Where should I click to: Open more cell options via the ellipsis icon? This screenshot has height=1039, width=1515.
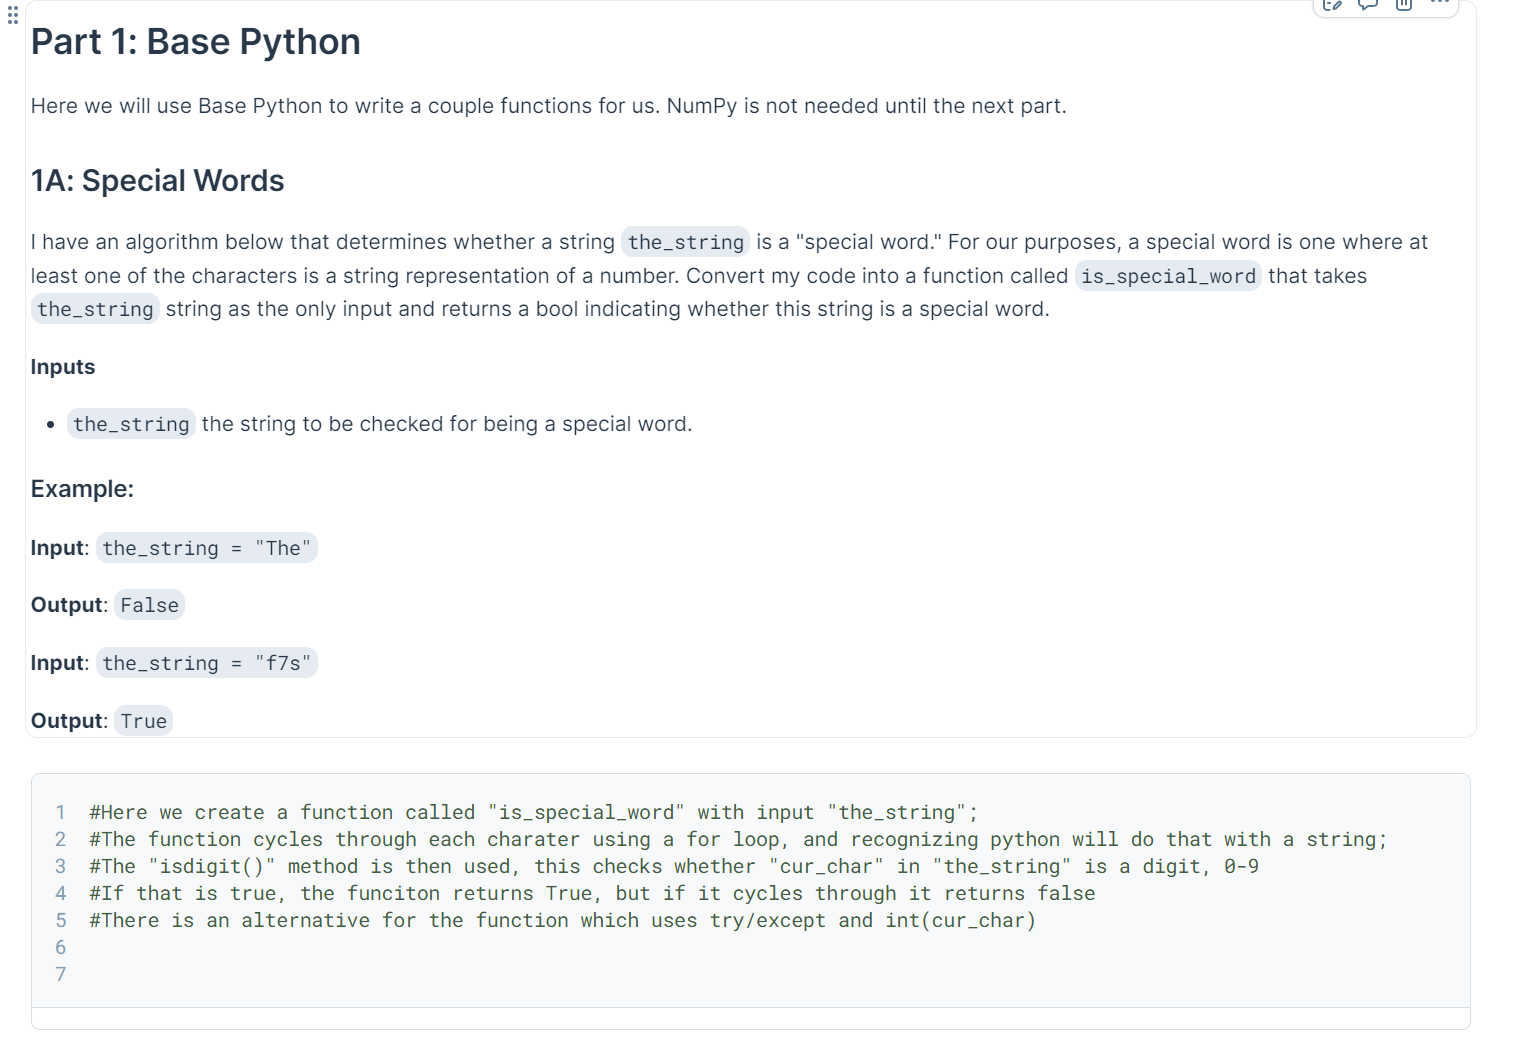pos(1440,6)
